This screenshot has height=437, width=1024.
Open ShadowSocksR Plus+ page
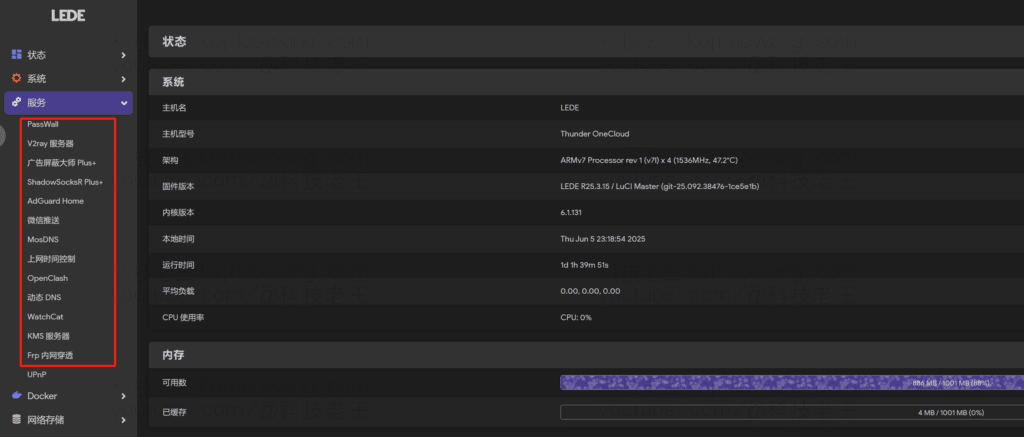65,182
